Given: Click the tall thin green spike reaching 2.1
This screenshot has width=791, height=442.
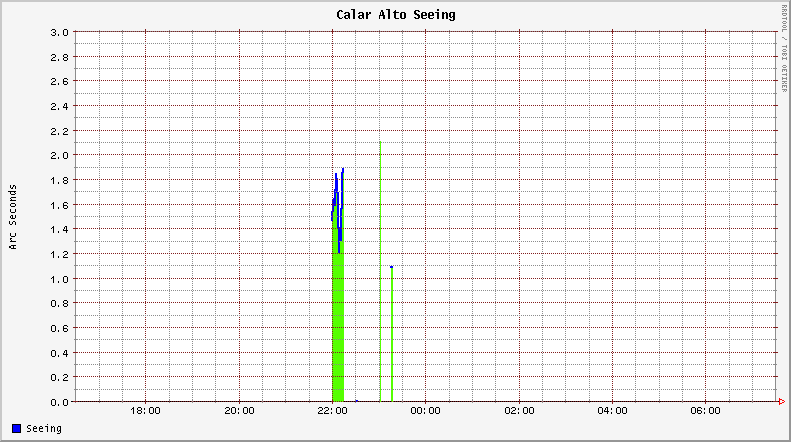Looking at the screenshot, I should point(380,270).
